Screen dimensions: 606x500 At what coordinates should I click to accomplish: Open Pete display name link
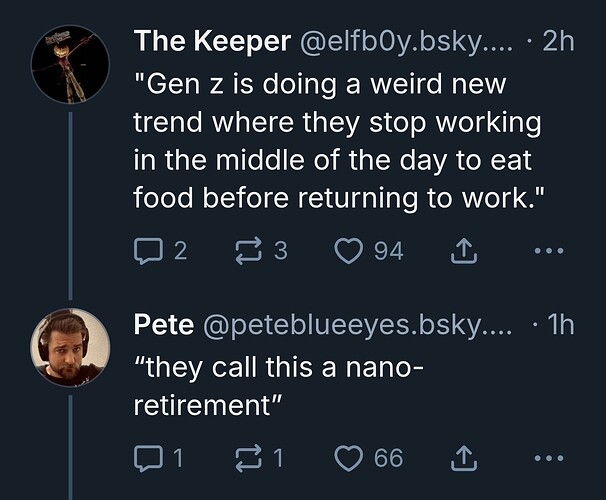164,325
